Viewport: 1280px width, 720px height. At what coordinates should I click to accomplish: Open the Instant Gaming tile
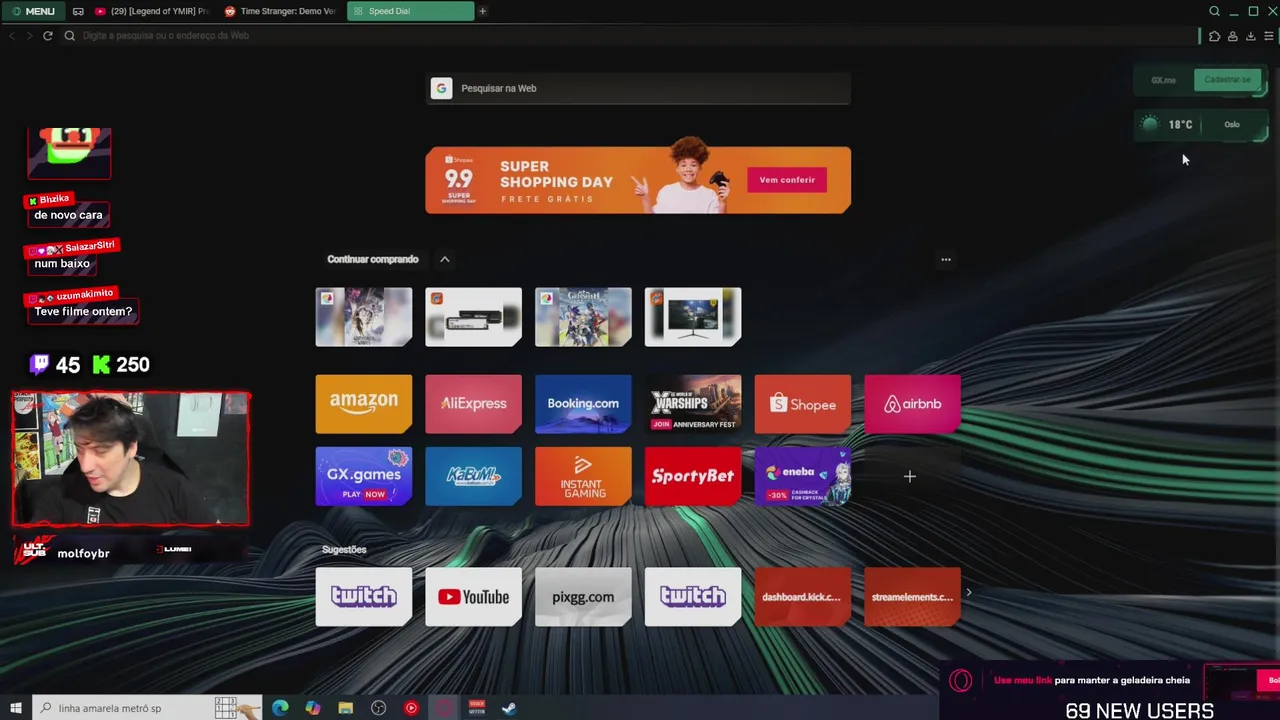583,476
